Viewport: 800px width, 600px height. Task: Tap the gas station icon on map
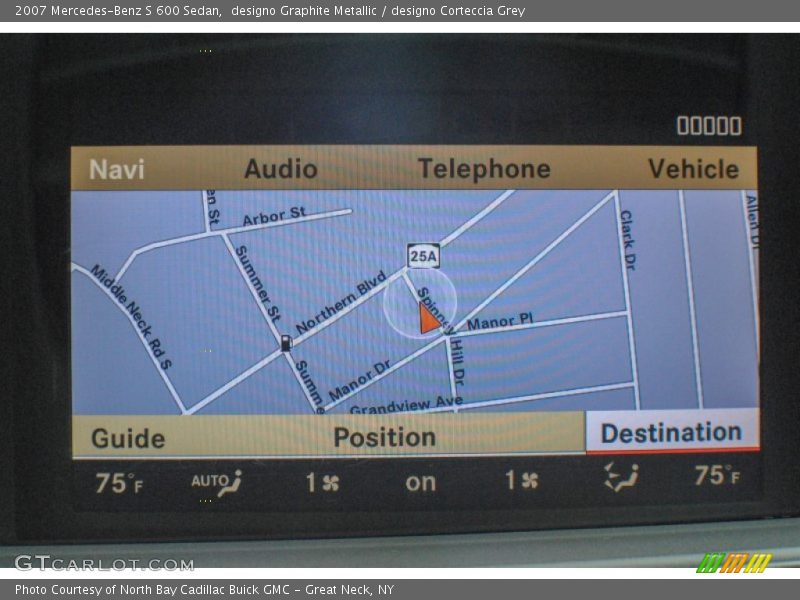(286, 343)
